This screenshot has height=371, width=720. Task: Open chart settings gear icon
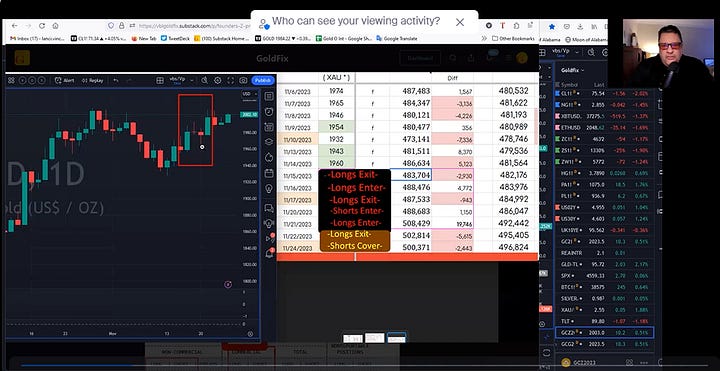point(218,80)
